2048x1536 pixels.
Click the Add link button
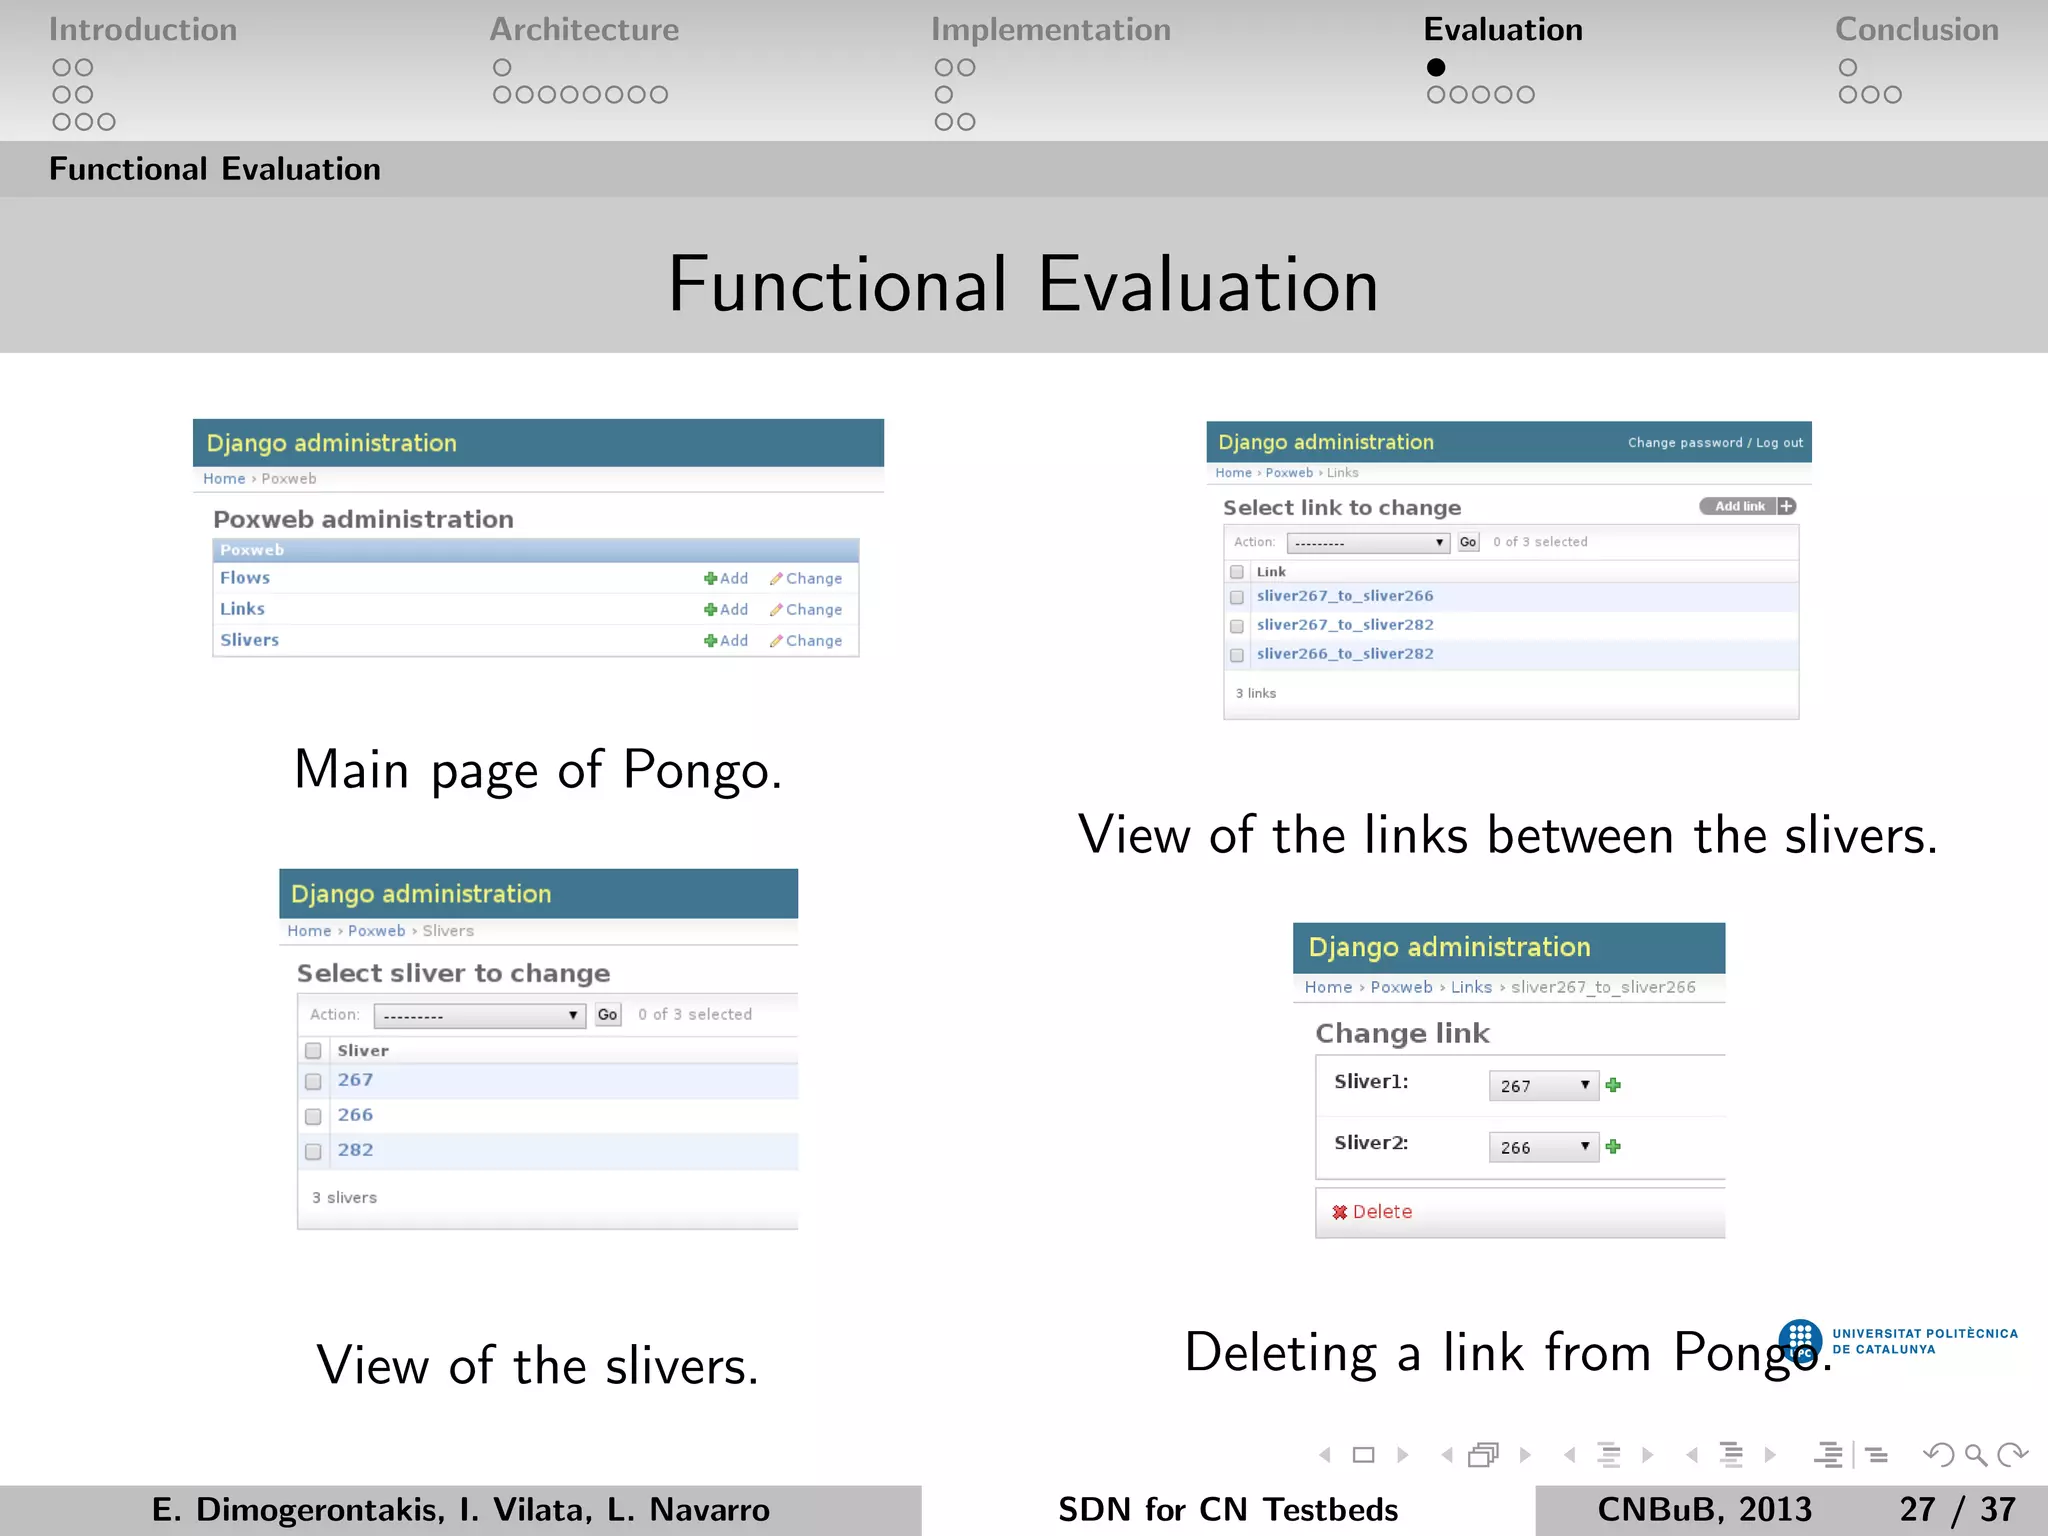(x=1748, y=506)
